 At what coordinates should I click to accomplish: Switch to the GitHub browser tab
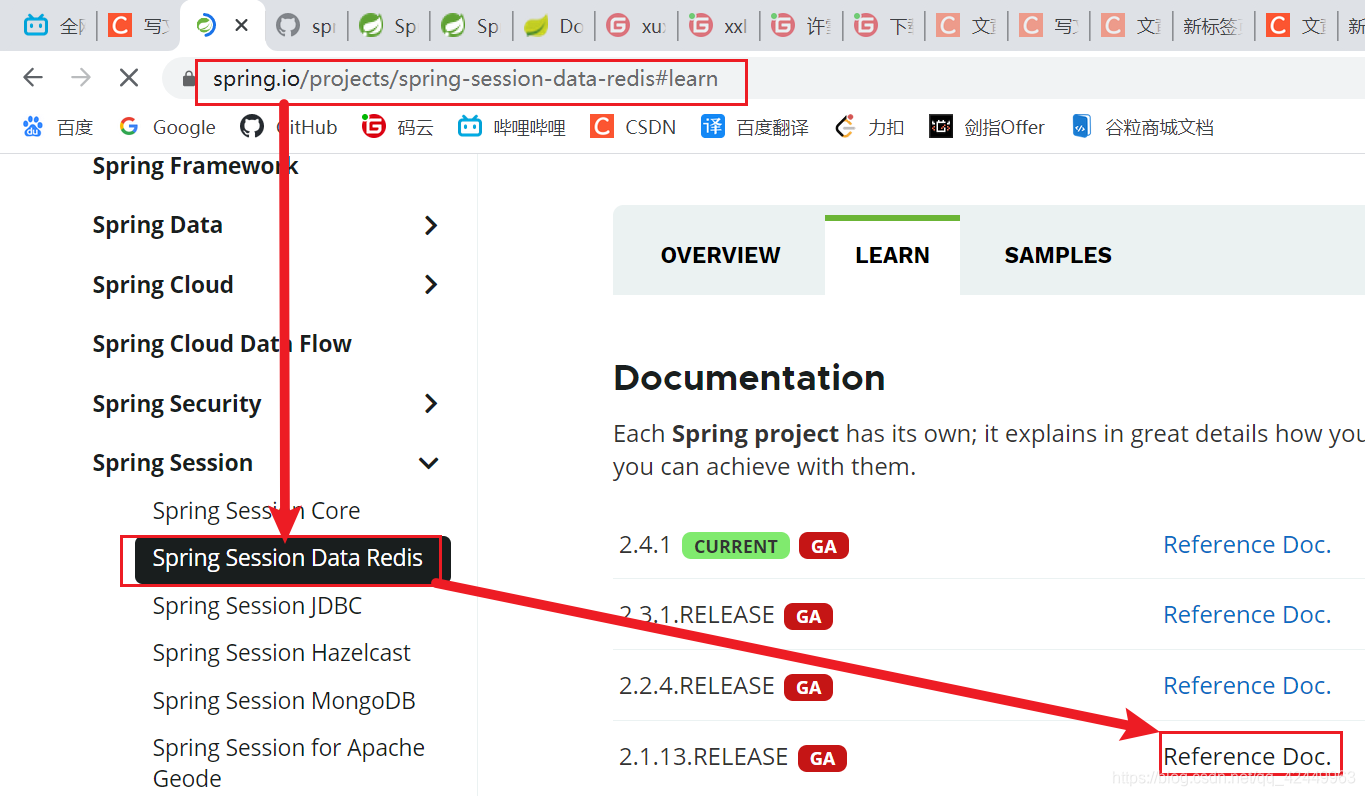[x=306, y=26]
